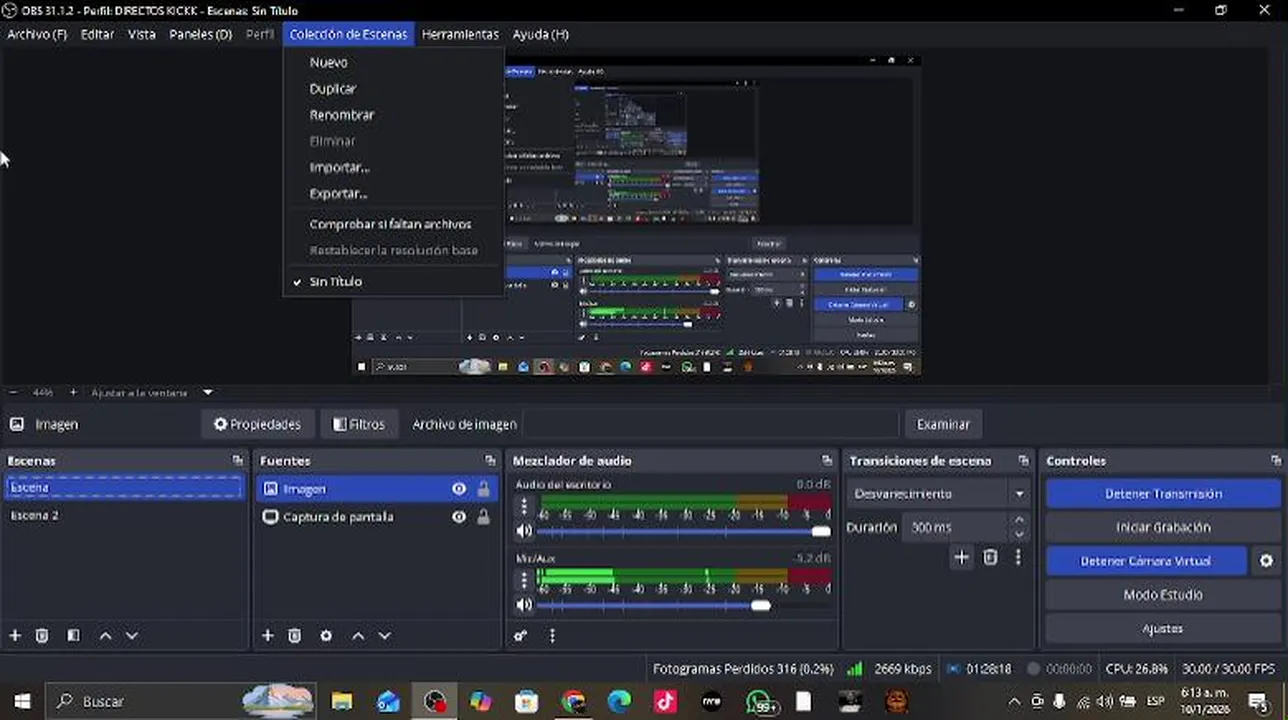The width and height of the screenshot is (1288, 720).
Task: Choose Comprobar si faltan archivos
Action: click(x=393, y=224)
